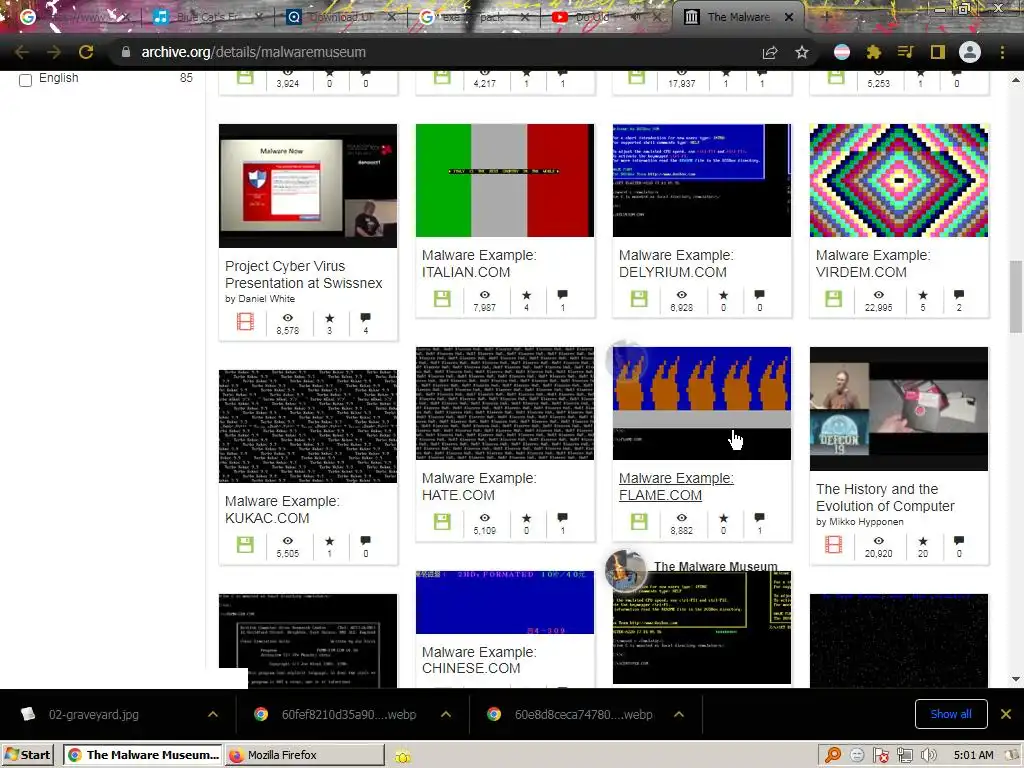Bookmark this page with the star icon
Viewport: 1024px width, 768px height.
[802, 52]
